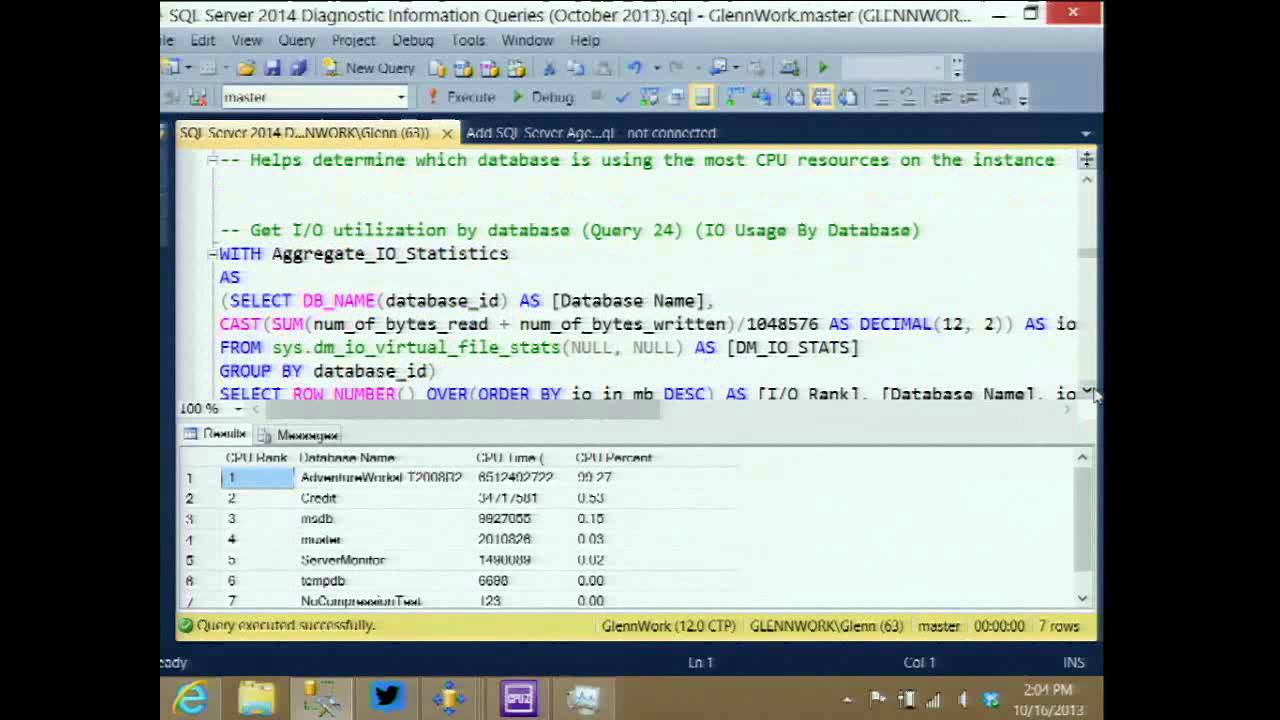Open Twitter app from the taskbar
The height and width of the screenshot is (720, 1280).
[x=387, y=697]
